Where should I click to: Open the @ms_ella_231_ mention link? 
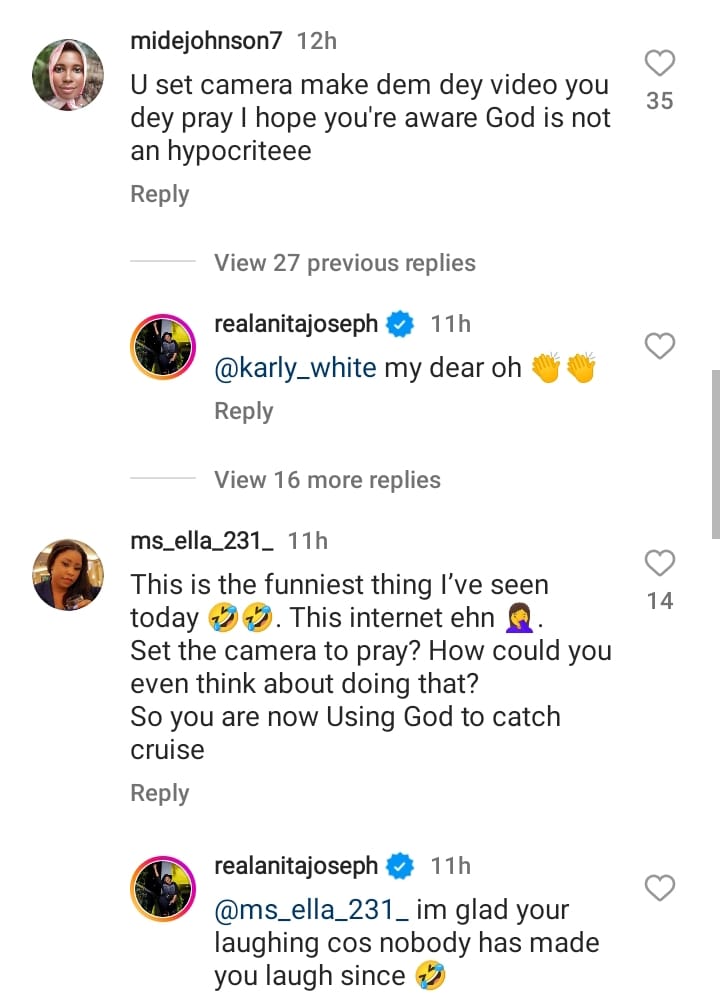[x=311, y=910]
